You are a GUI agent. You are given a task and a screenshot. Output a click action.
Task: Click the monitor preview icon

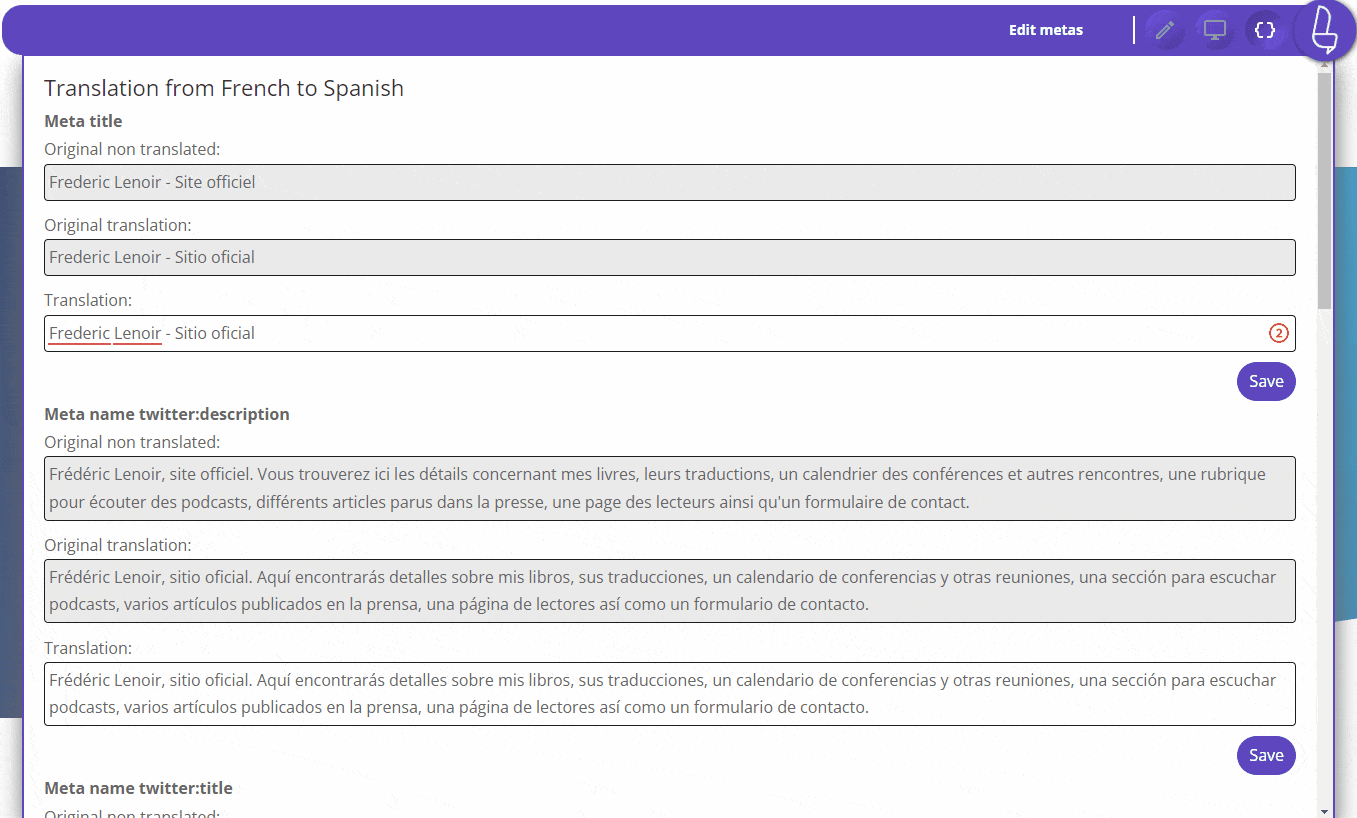pyautogui.click(x=1215, y=30)
